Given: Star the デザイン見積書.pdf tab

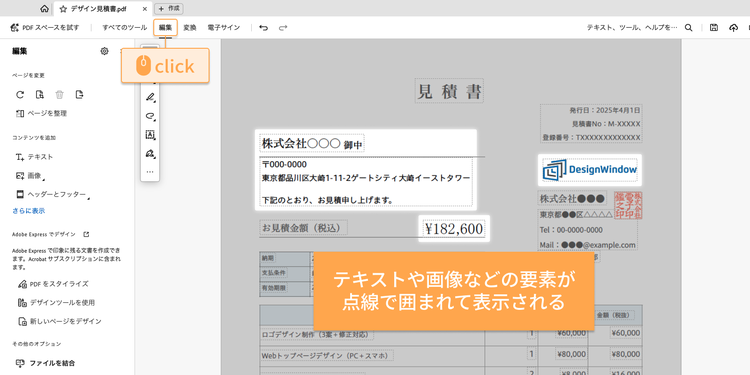Looking at the screenshot, I should tap(63, 9).
